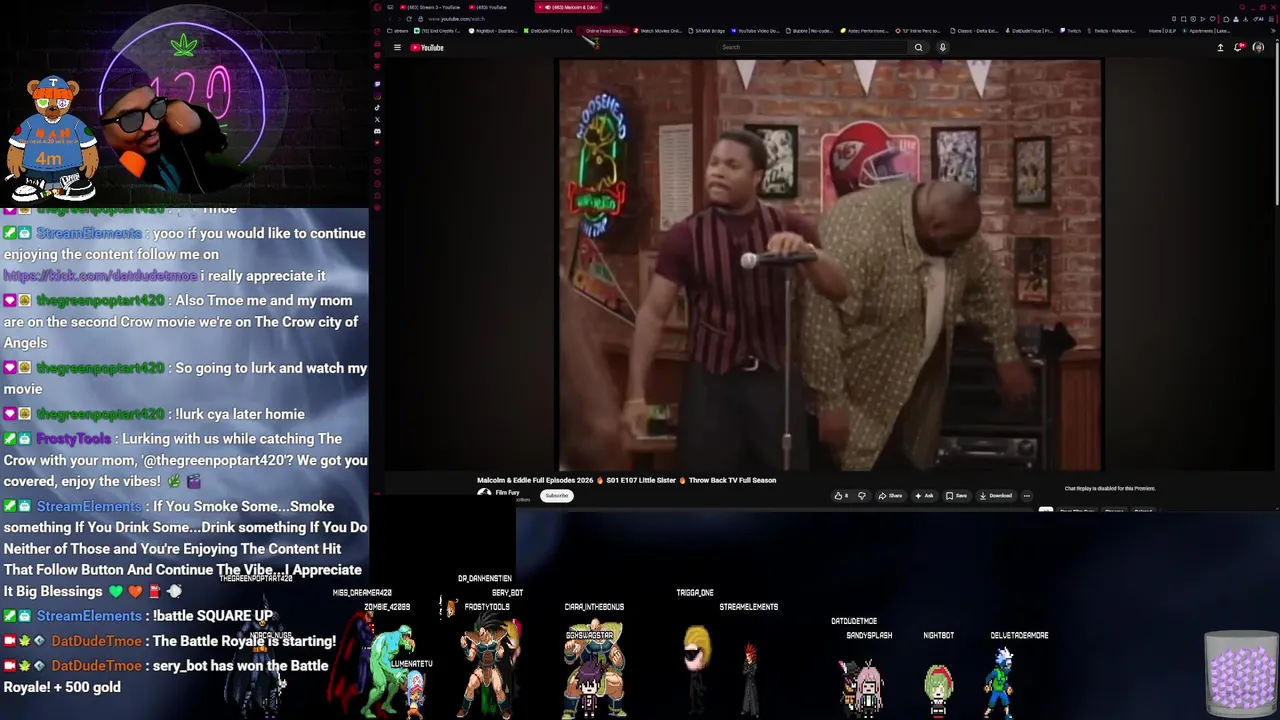This screenshot has width=1280, height=720.
Task: Open YouTube notifications bell
Action: (x=1239, y=47)
